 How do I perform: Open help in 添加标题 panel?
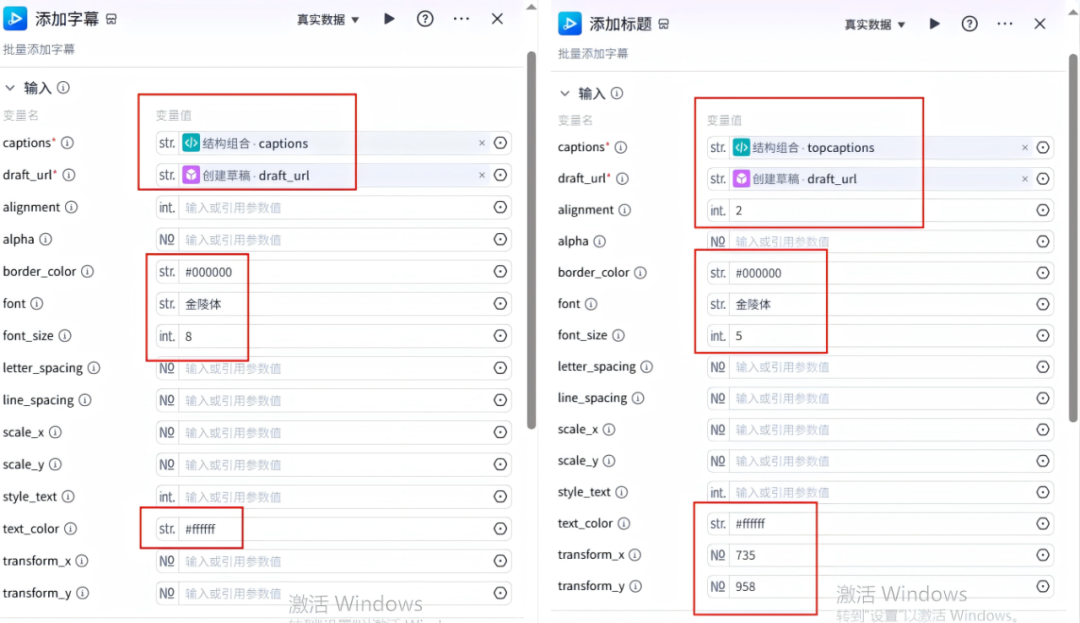tap(969, 24)
